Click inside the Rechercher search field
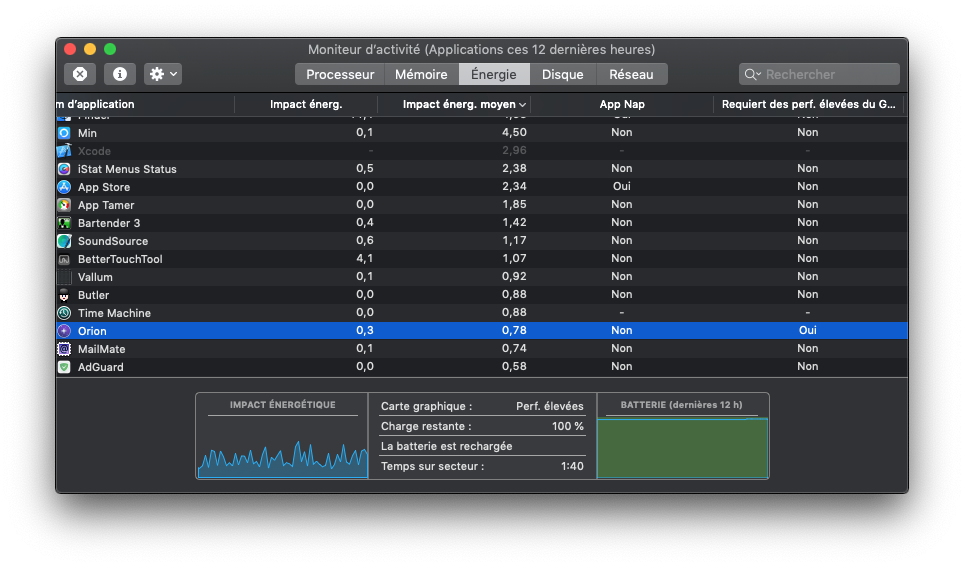This screenshot has width=964, height=567. 828,74
